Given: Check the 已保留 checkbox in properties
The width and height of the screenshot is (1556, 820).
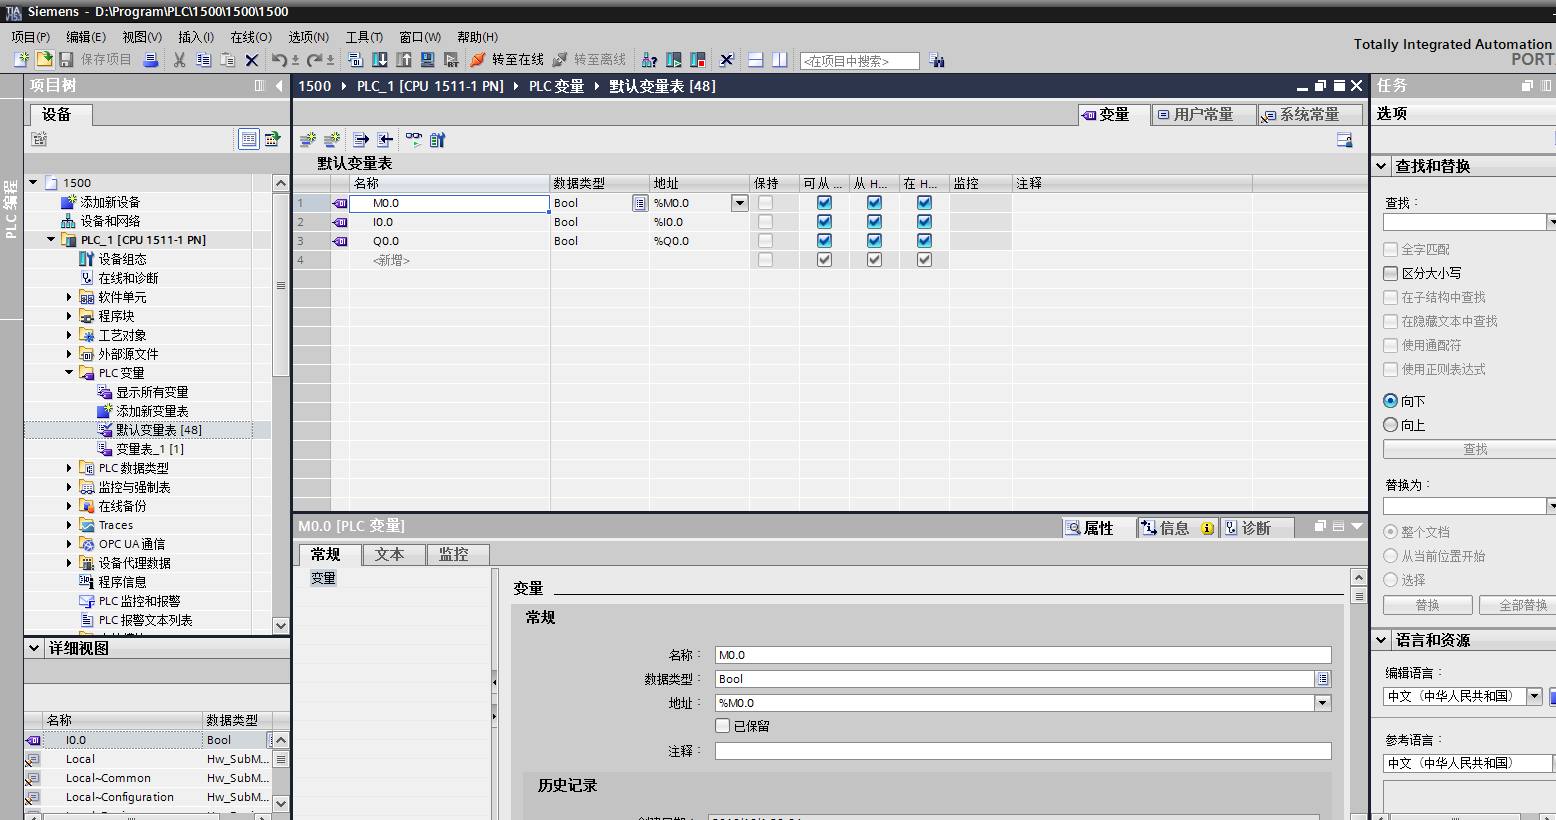Looking at the screenshot, I should tap(723, 726).
